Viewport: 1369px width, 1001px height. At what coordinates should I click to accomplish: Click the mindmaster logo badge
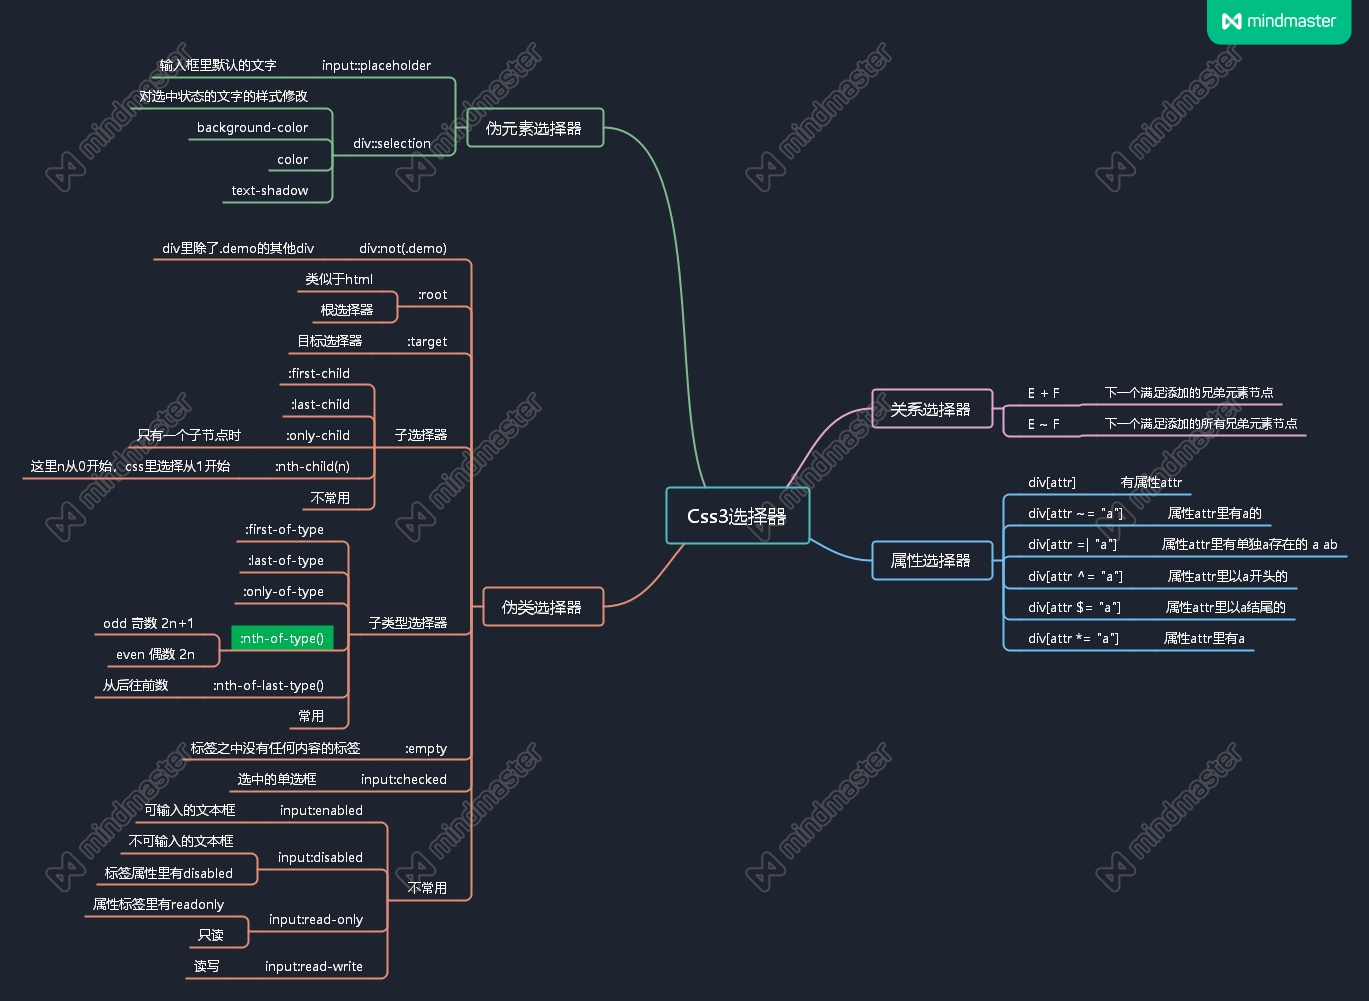coord(1279,21)
